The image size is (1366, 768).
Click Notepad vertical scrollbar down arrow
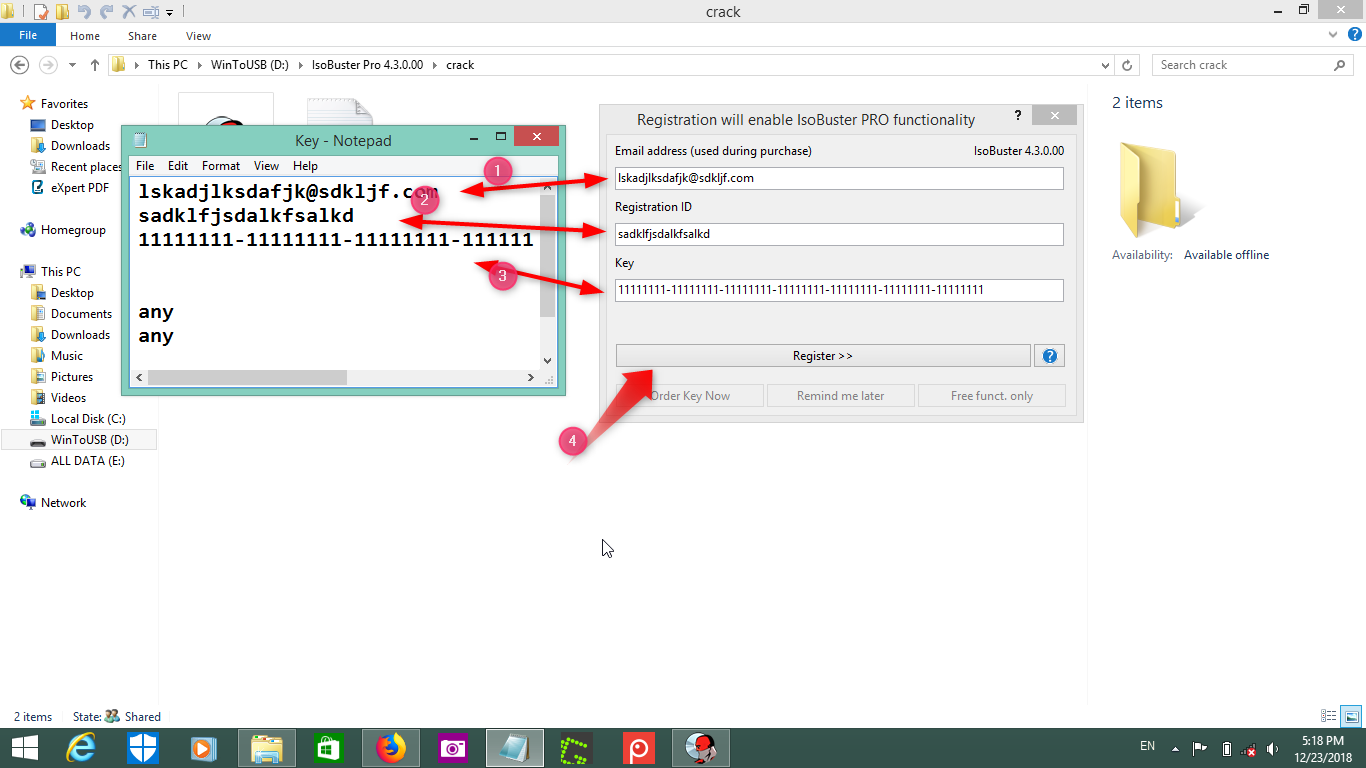coord(547,361)
